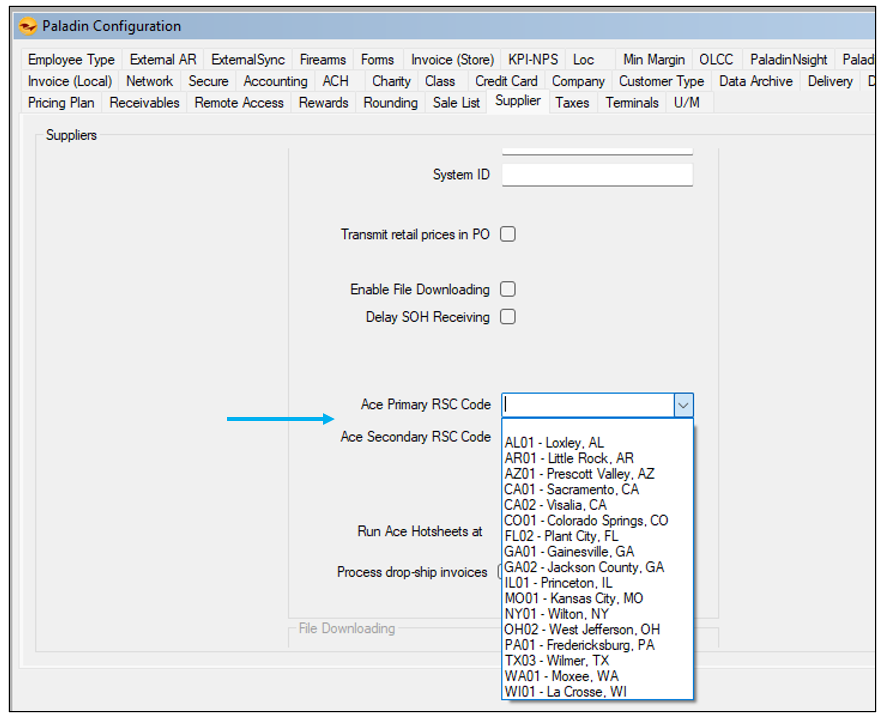Collapse the Ace Primary RSC Code dropdown arrow
The height and width of the screenshot is (717, 881).
tap(683, 405)
